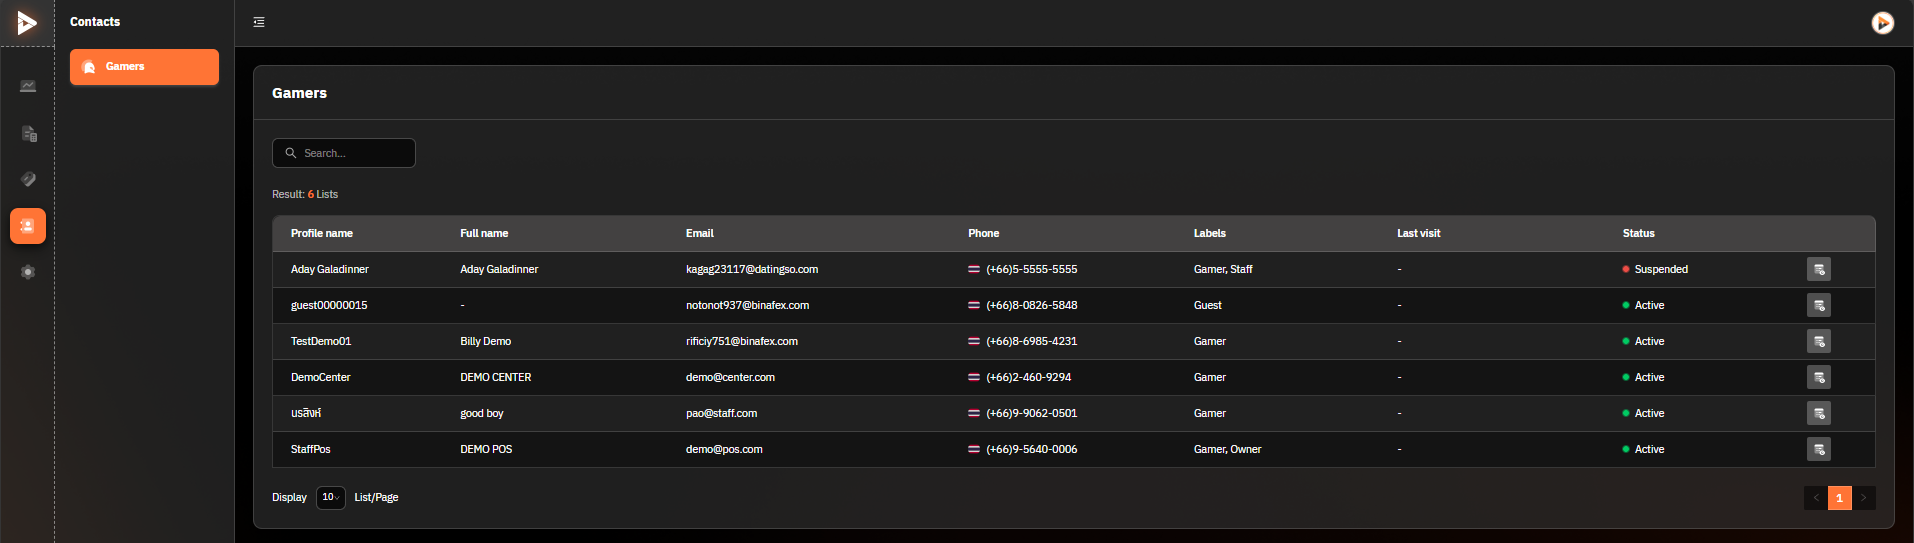
Task: Click the Contacts sidebar heading
Action: coord(95,22)
